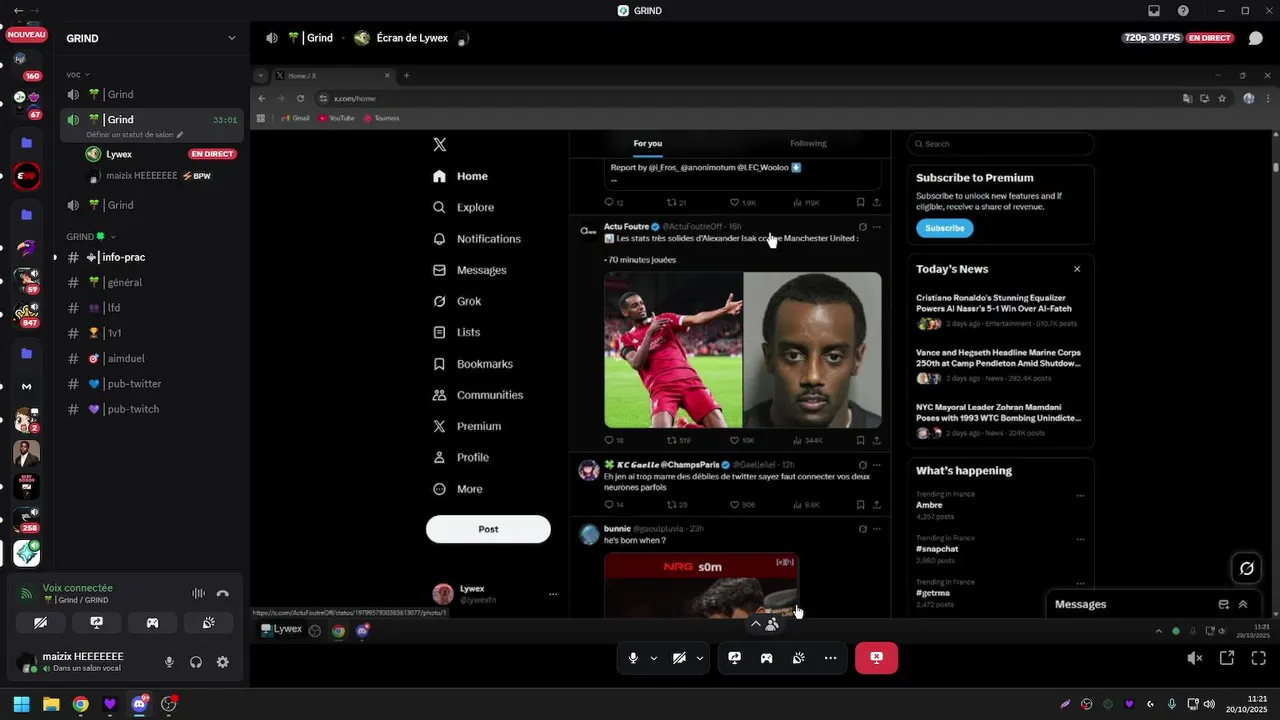This screenshot has height=720, width=1280.
Task: Show members using the chevron people pill
Action: coord(764,624)
